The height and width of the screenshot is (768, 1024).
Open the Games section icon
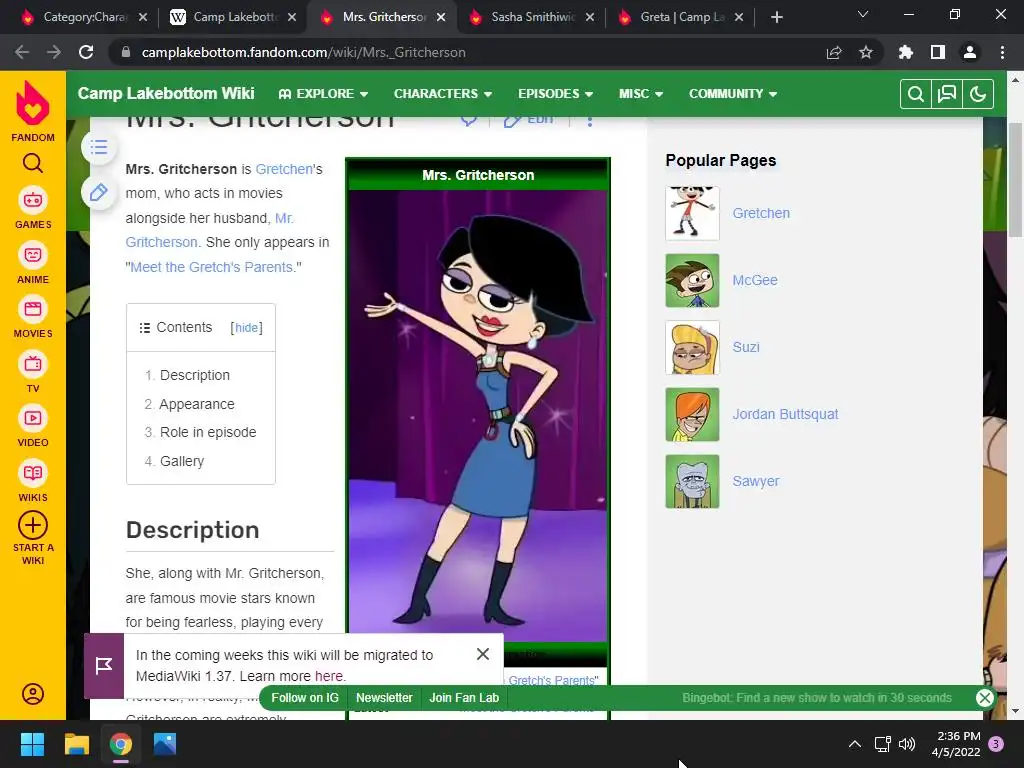33,200
